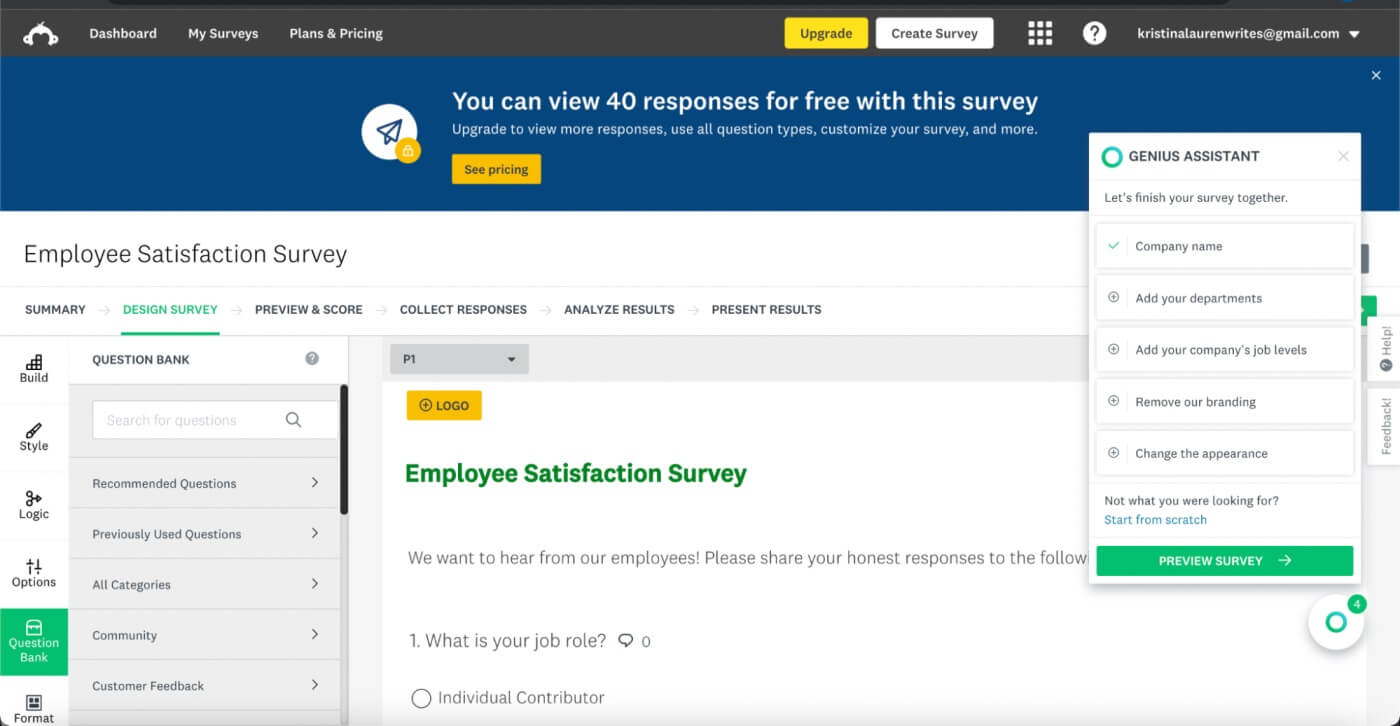Open the Logic sidebar panel
This screenshot has height=726, width=1400.
pyautogui.click(x=34, y=505)
